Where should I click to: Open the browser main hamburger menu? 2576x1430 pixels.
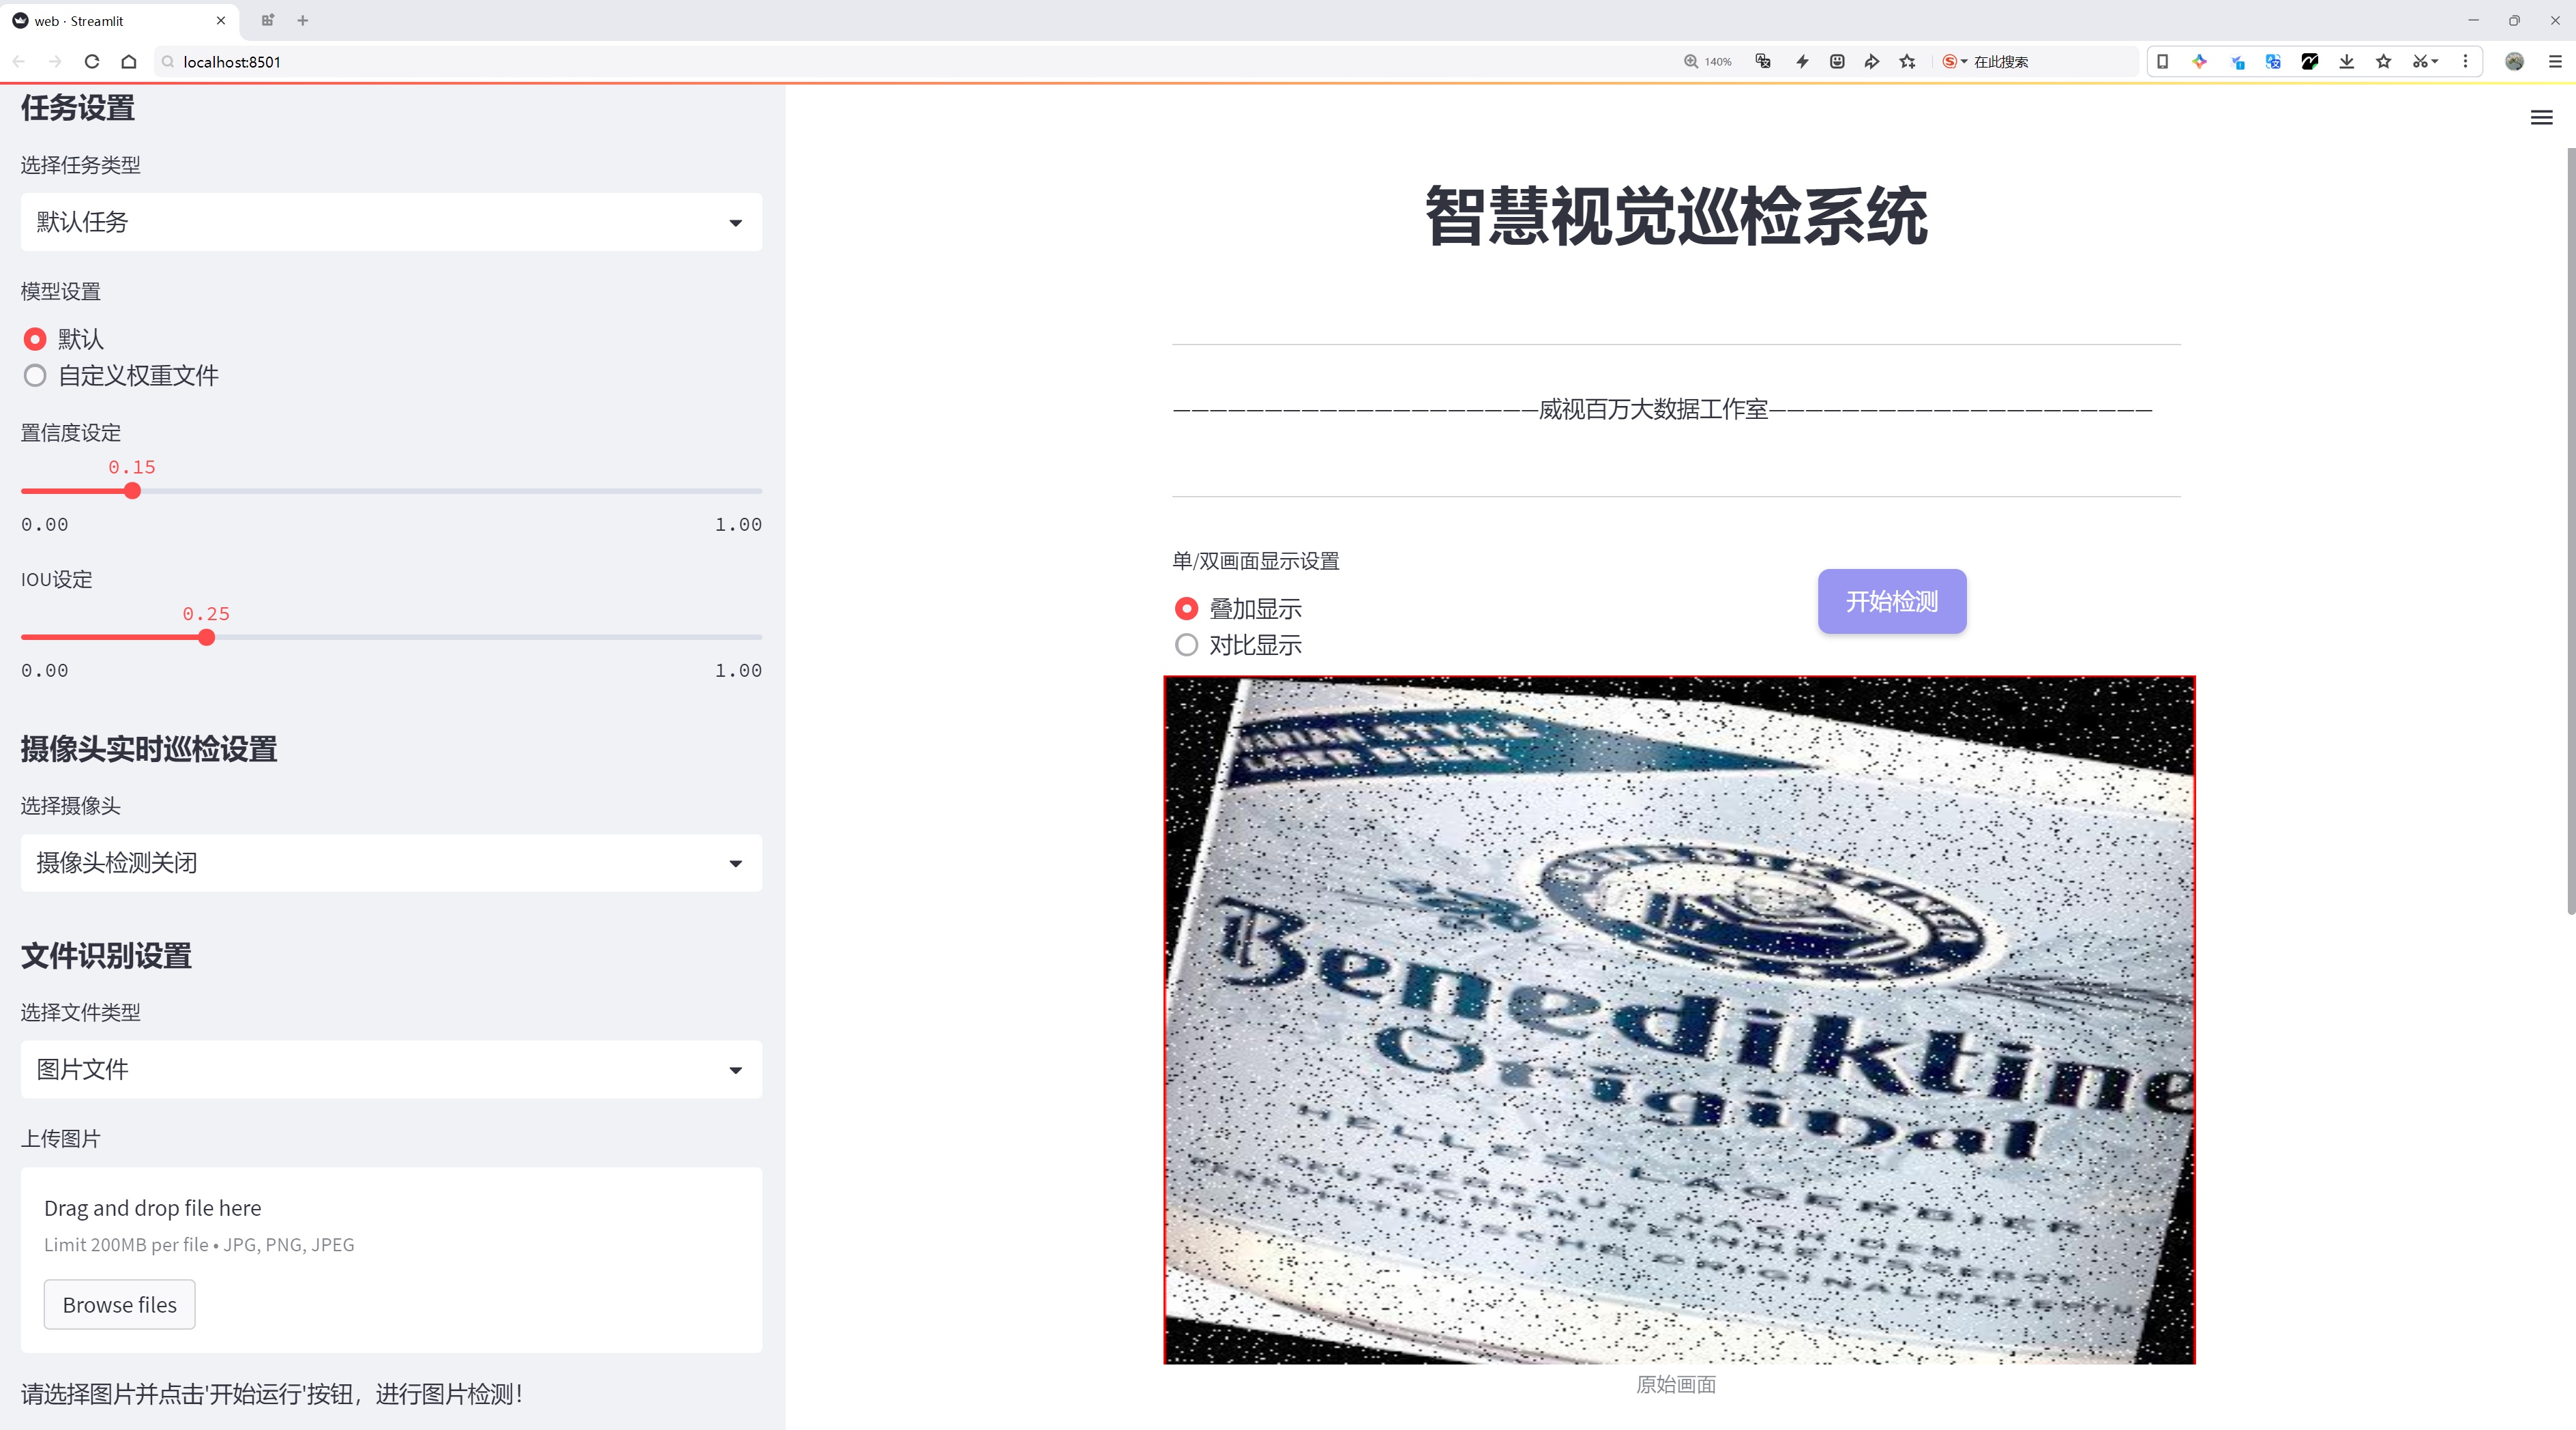[x=2555, y=61]
